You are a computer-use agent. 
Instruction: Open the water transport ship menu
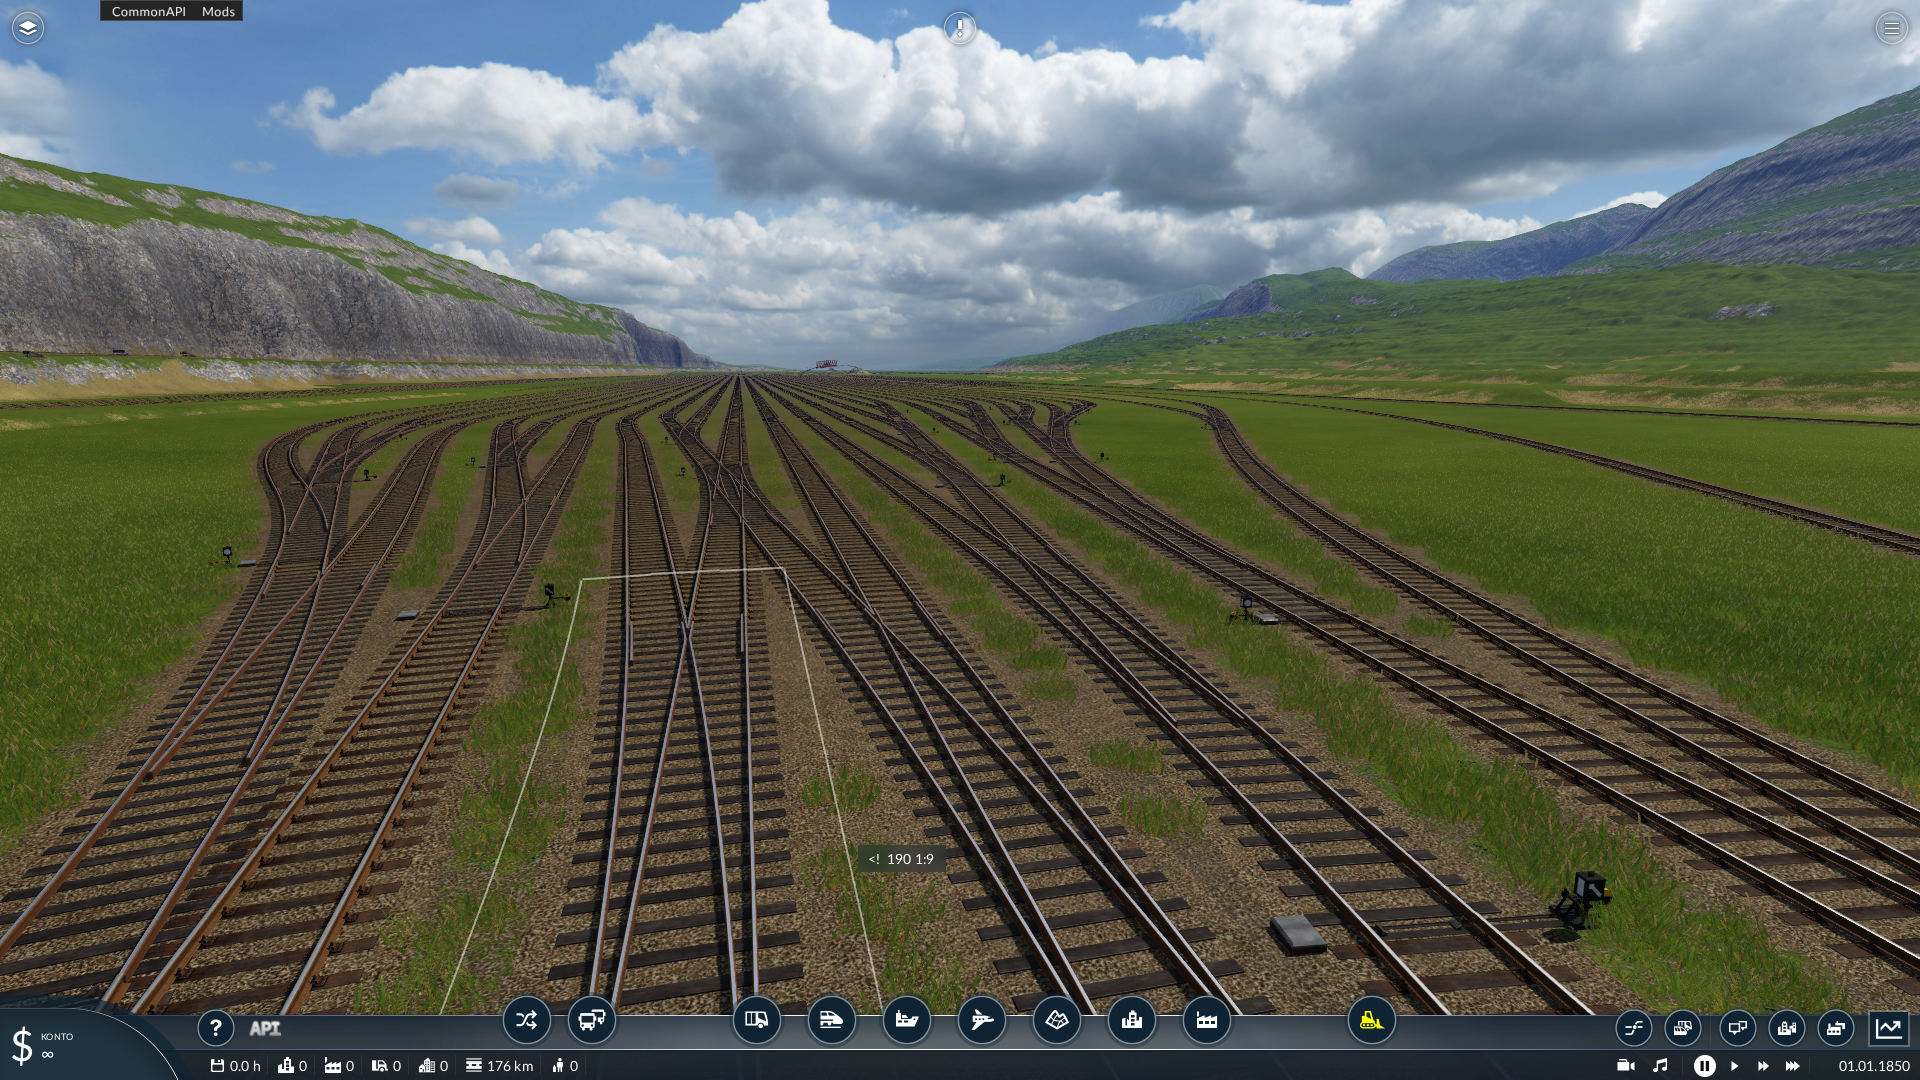click(906, 1020)
